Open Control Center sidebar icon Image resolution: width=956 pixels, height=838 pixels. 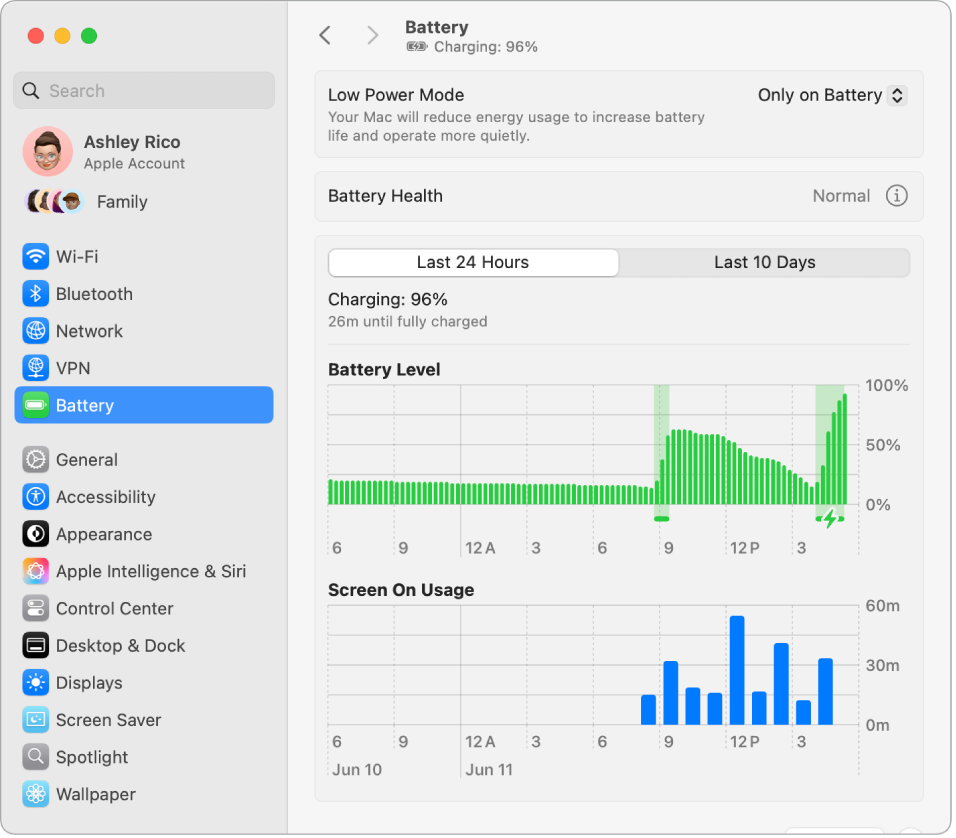click(x=36, y=609)
